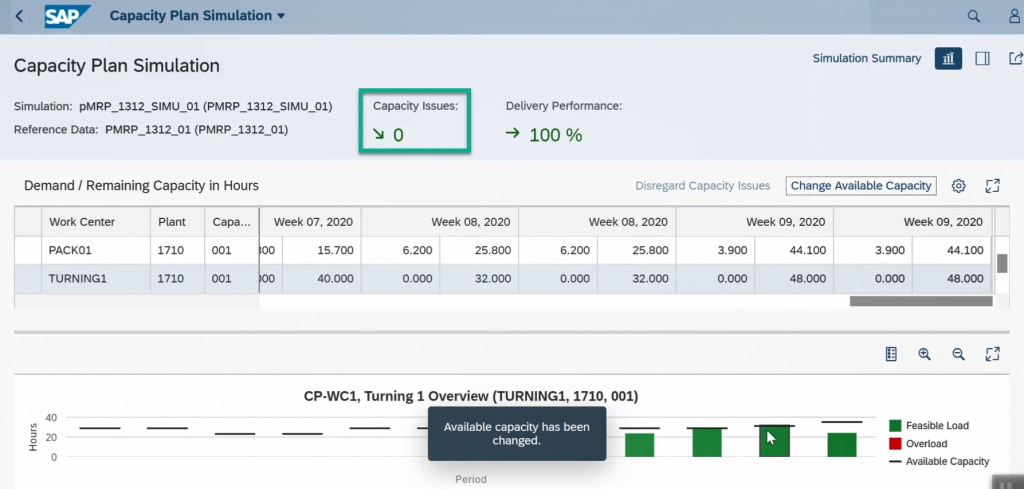Click Disregard Capacity Issues
Screen dimensions: 1024x489
click(x=703, y=186)
